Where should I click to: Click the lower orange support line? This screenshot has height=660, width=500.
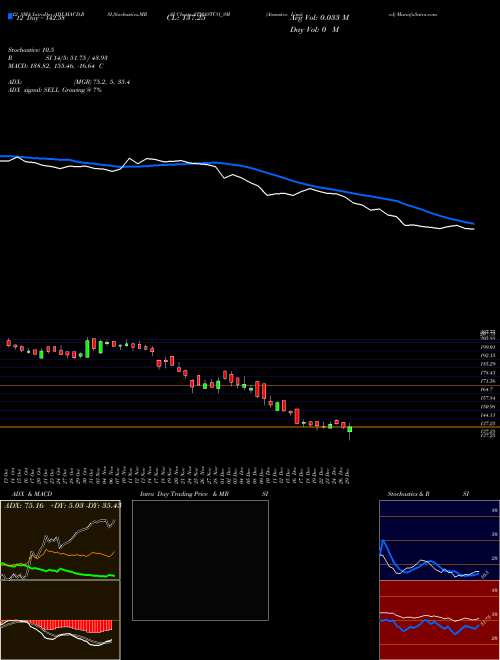click(250, 427)
